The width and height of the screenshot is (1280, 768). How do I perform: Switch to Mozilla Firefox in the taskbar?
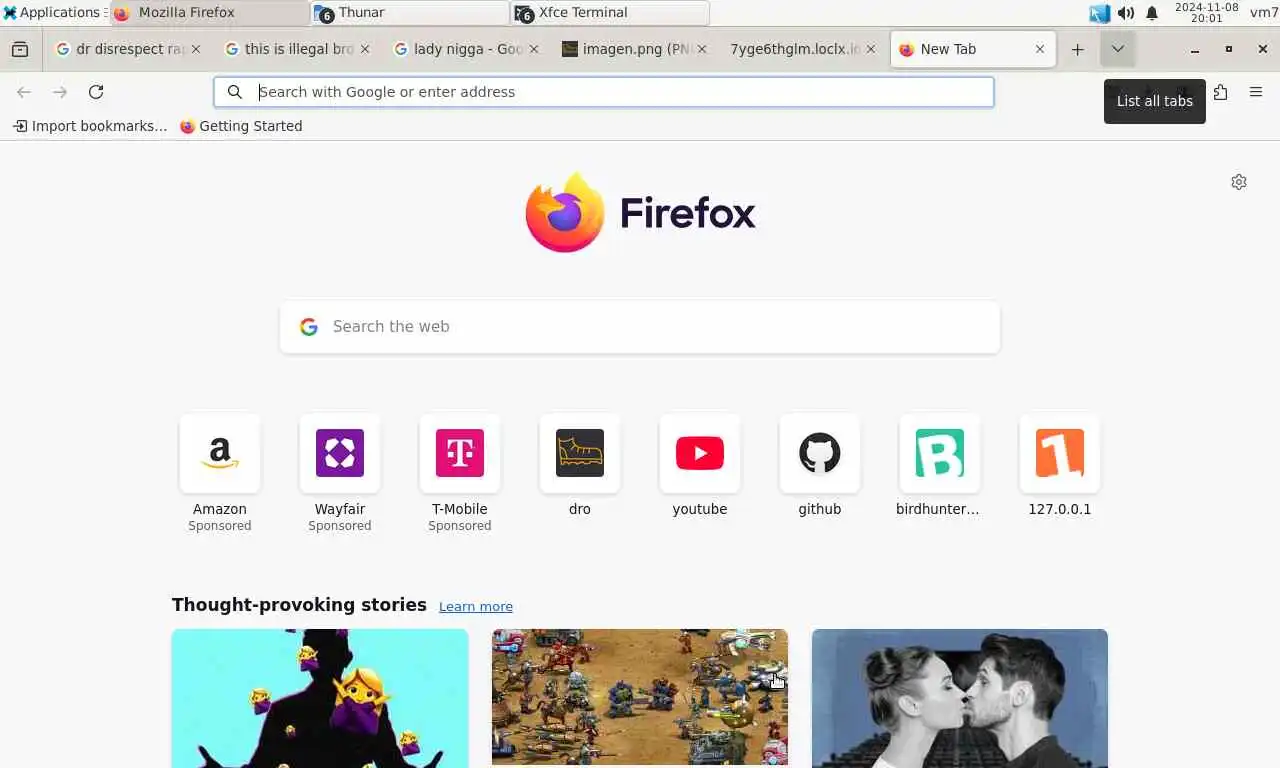(x=209, y=13)
